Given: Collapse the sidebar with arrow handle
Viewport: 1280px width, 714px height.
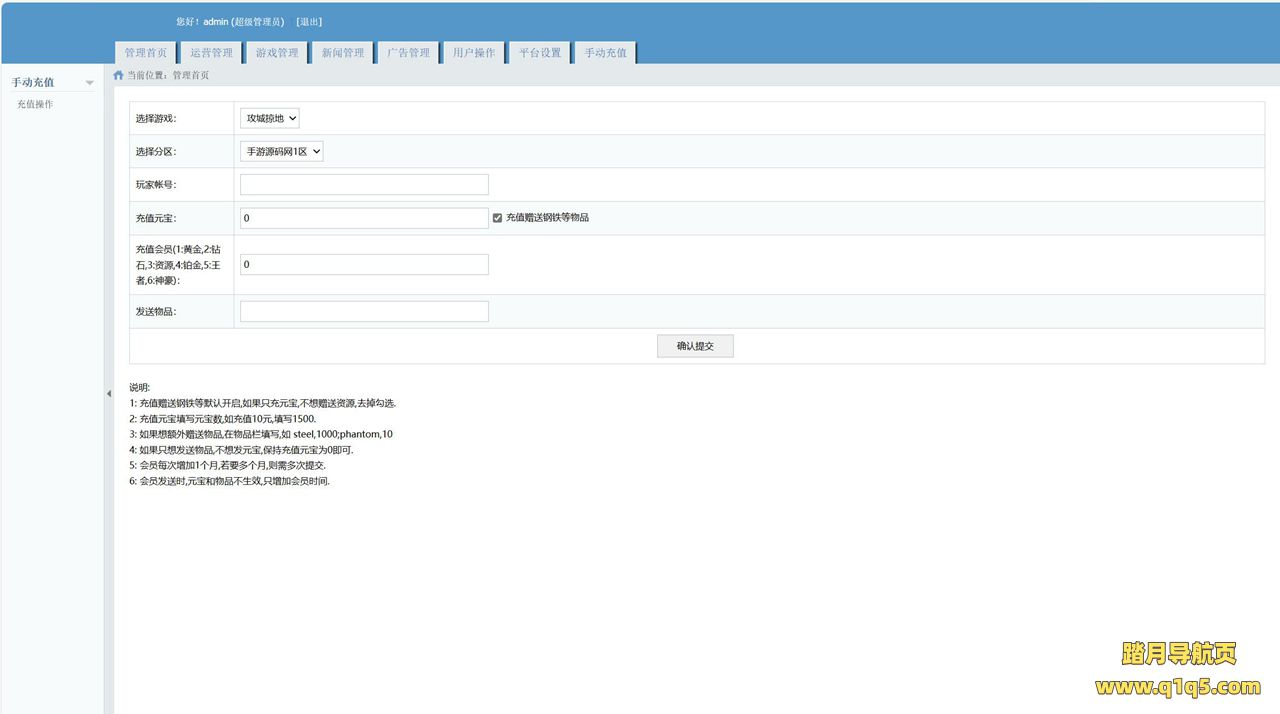Looking at the screenshot, I should point(108,394).
